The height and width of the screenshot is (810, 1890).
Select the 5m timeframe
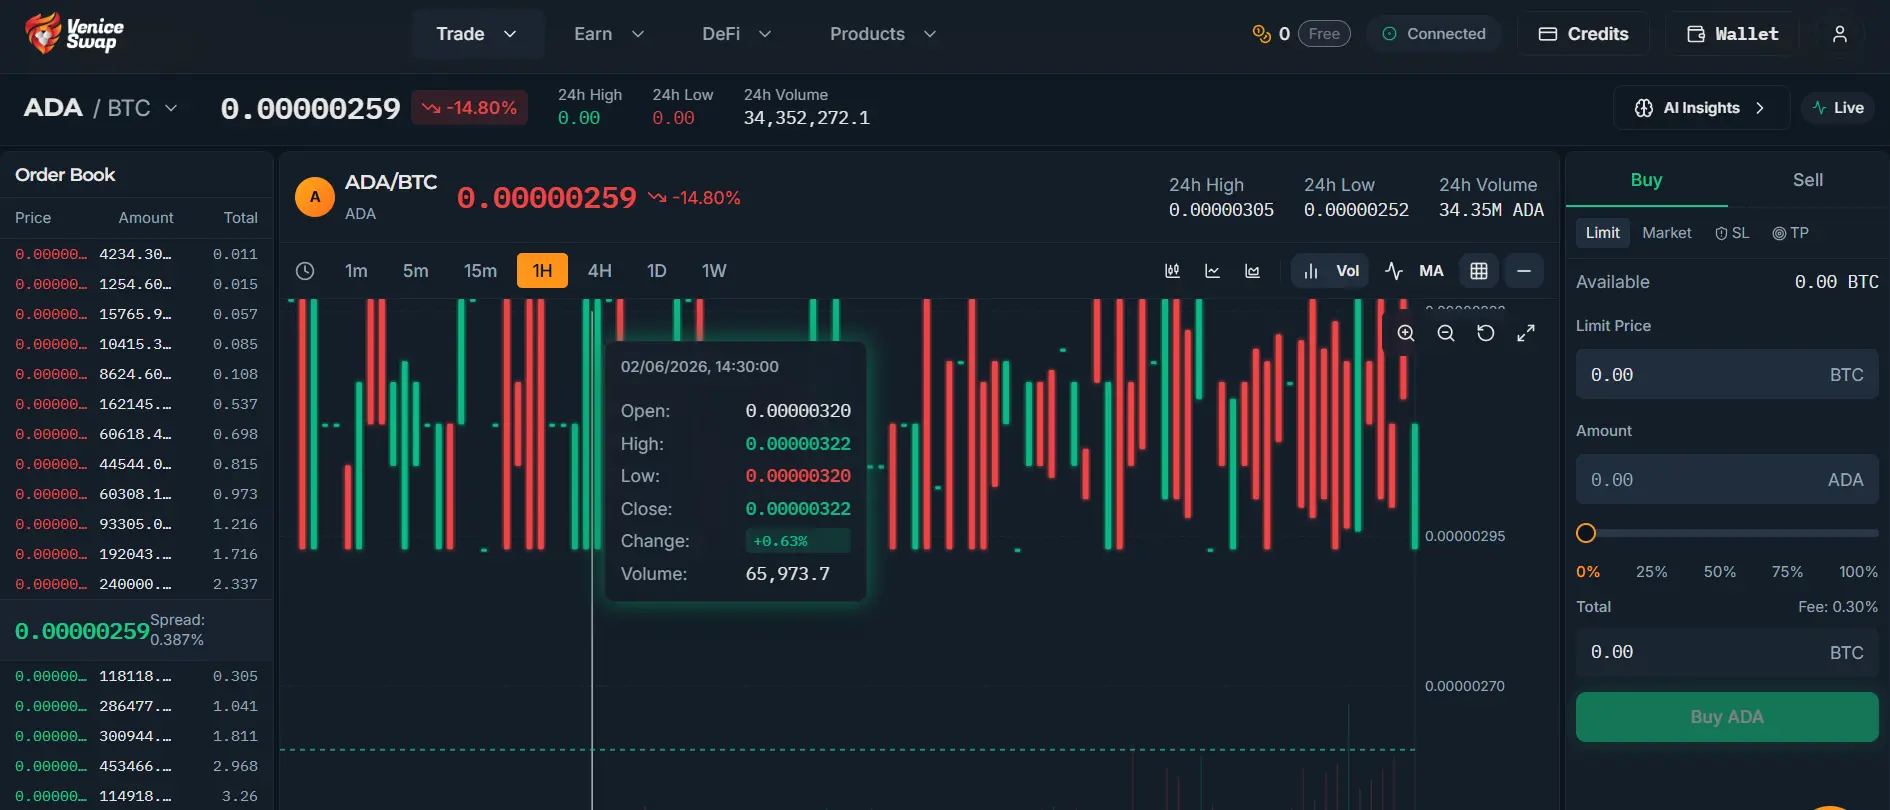point(416,271)
